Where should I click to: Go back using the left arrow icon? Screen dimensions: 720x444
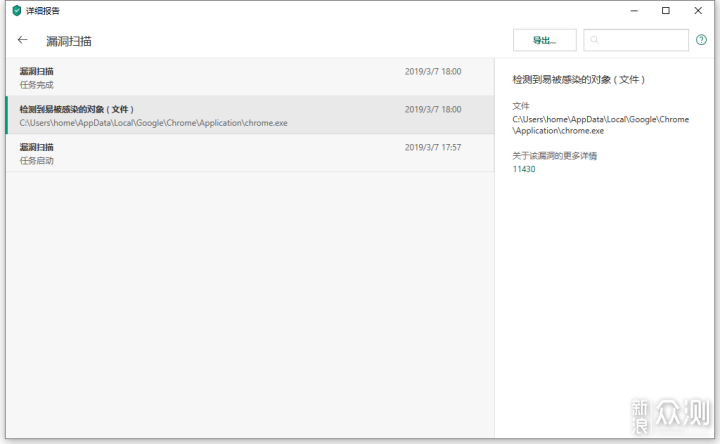coord(23,41)
